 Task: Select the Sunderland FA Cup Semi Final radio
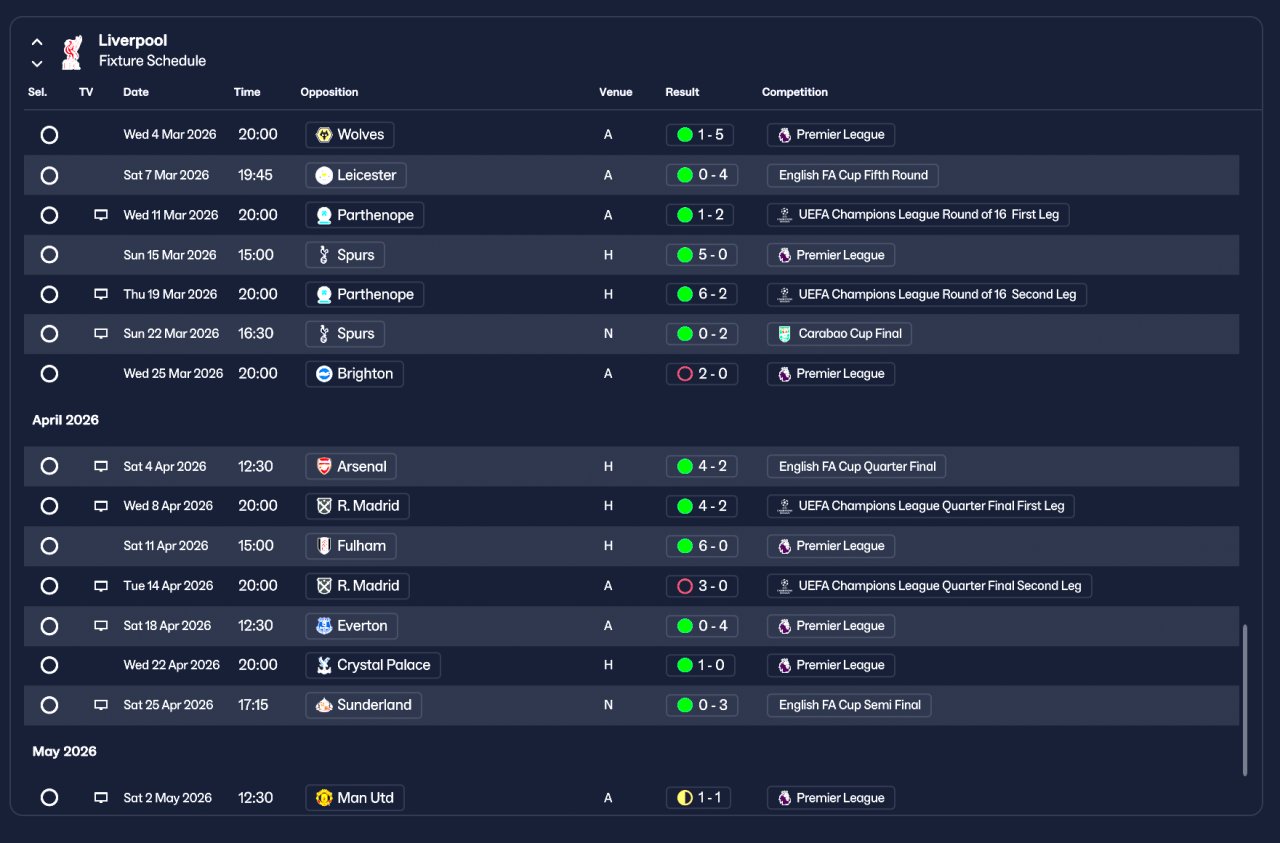(49, 705)
